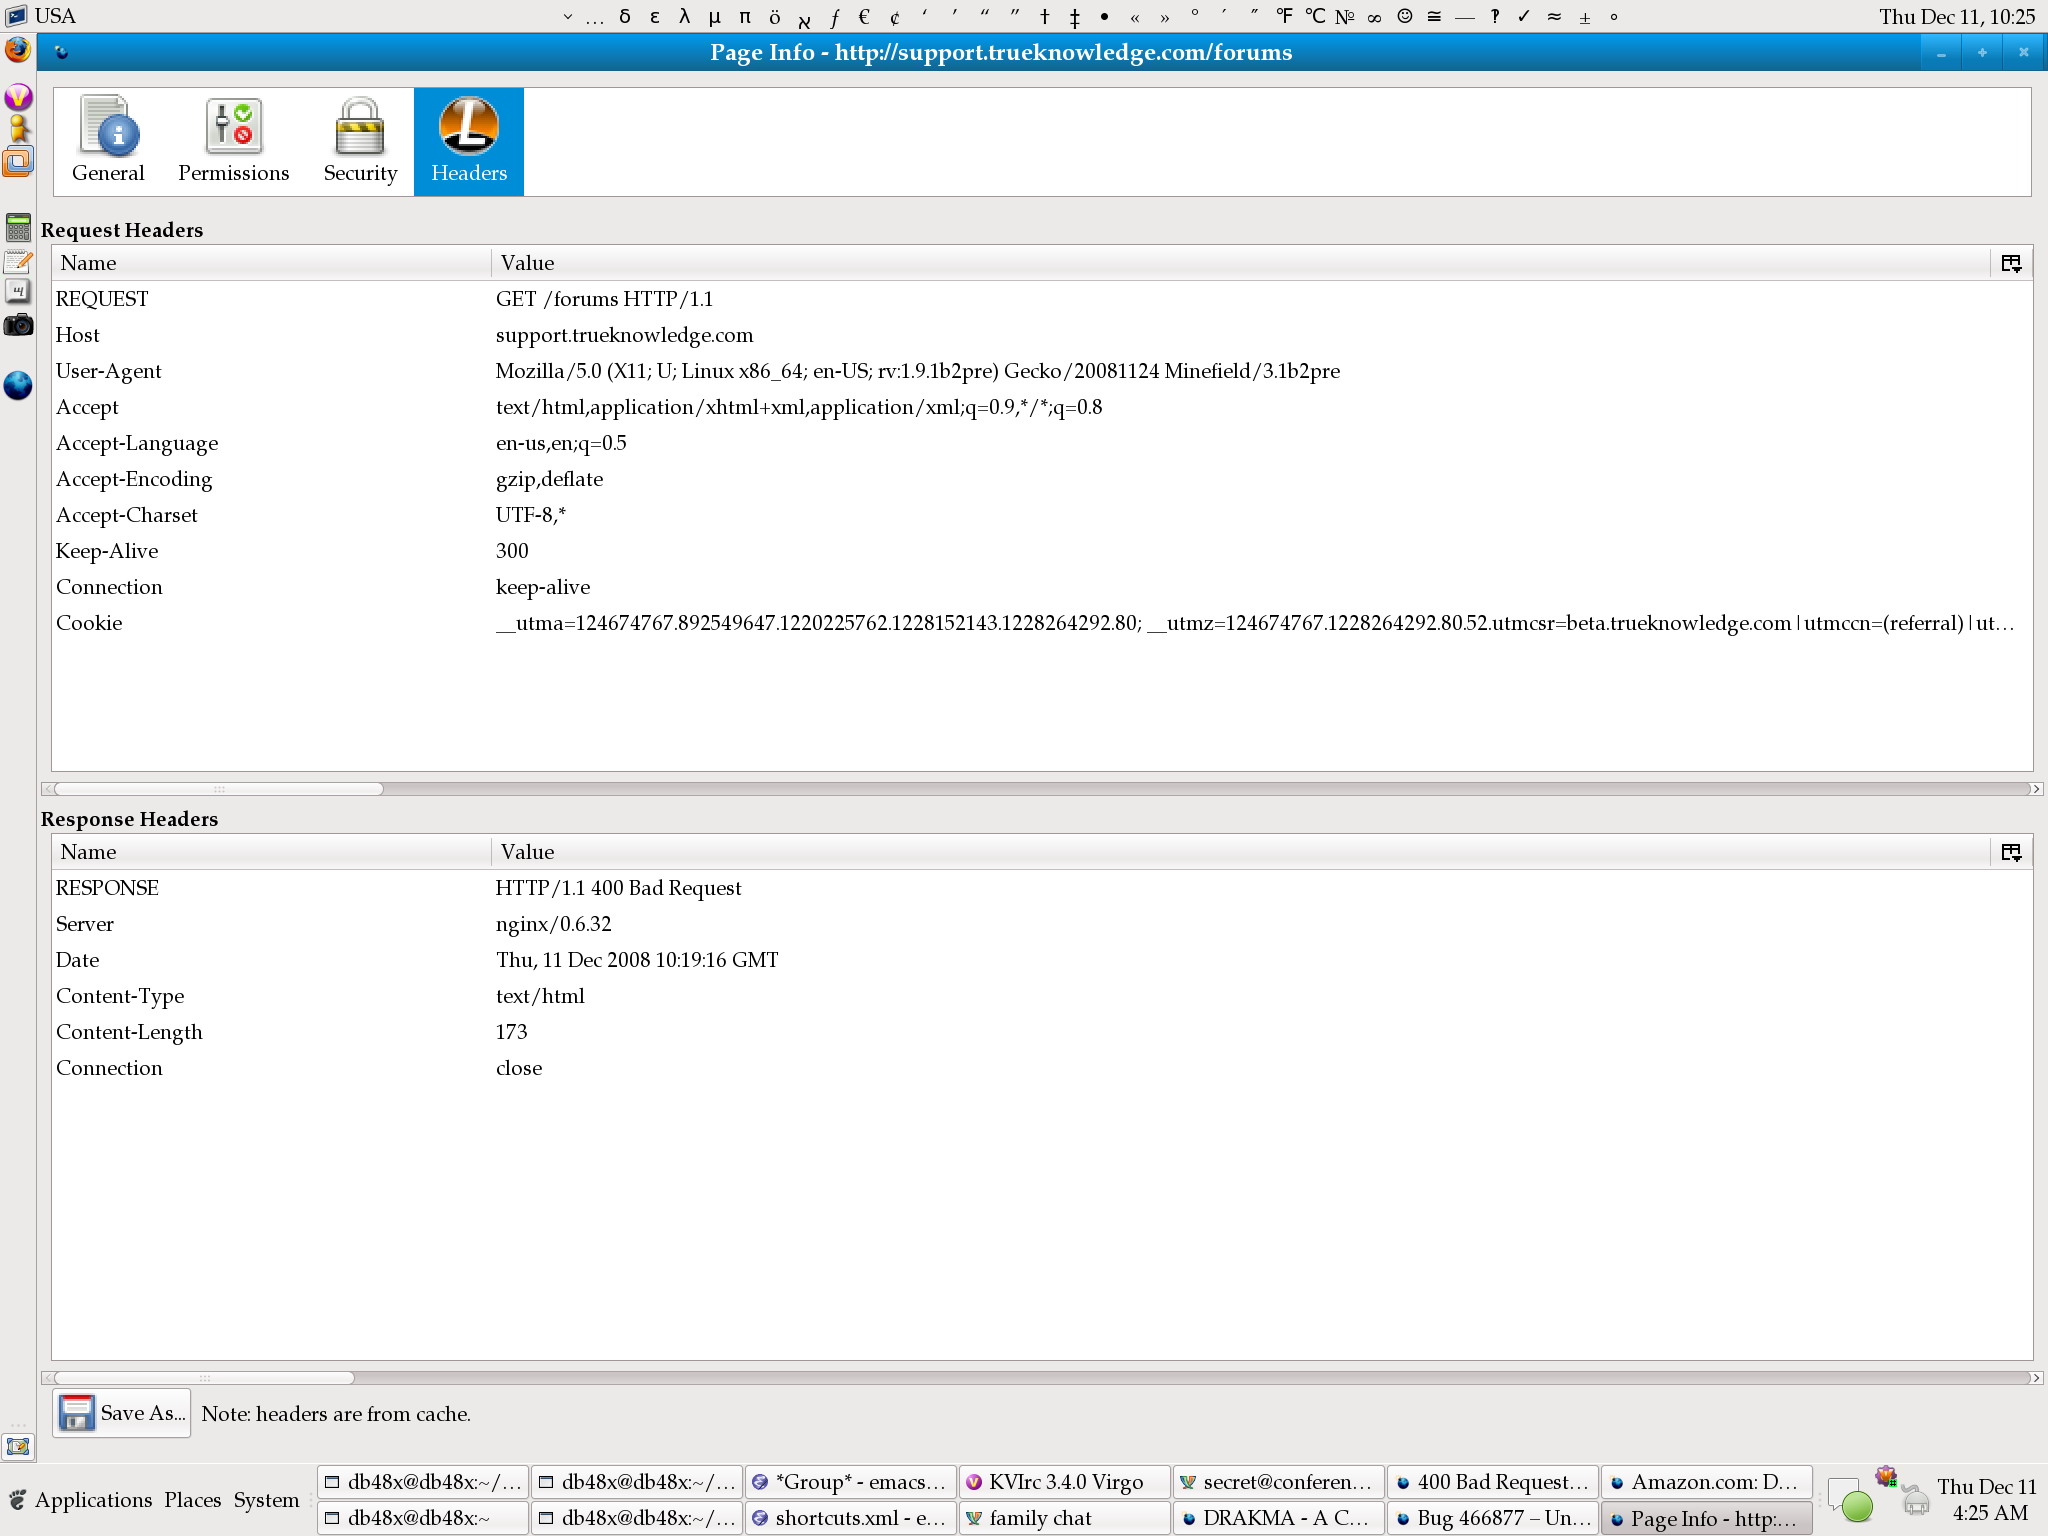2048x1536 pixels.
Task: Insert the degrees Fahrenheit ℉ symbol
Action: (x=1285, y=16)
